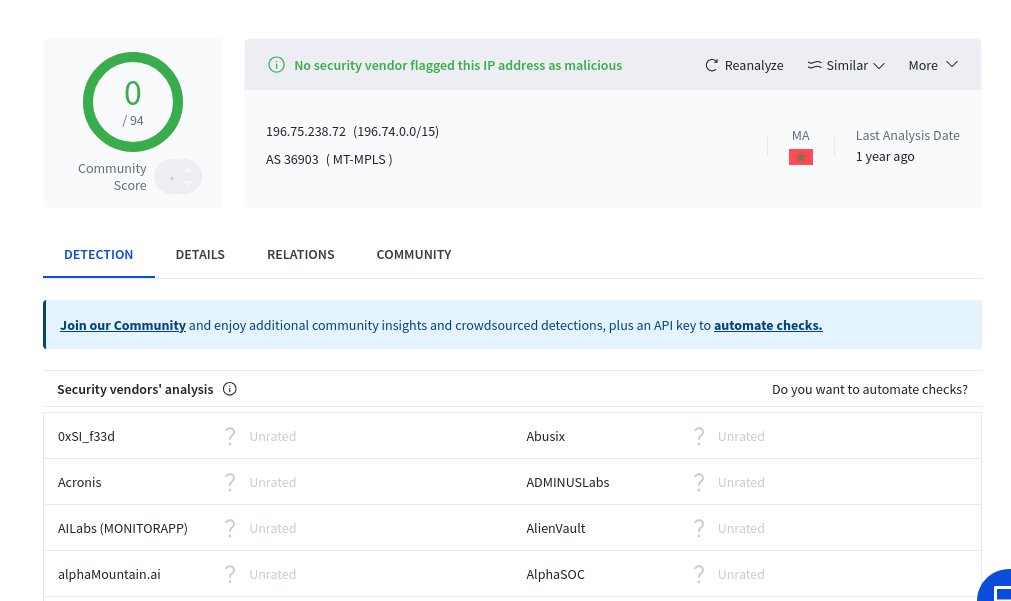This screenshot has height=601, width=1011.
Task: Click the alphaMountain.ai vendor name
Action: tap(109, 574)
